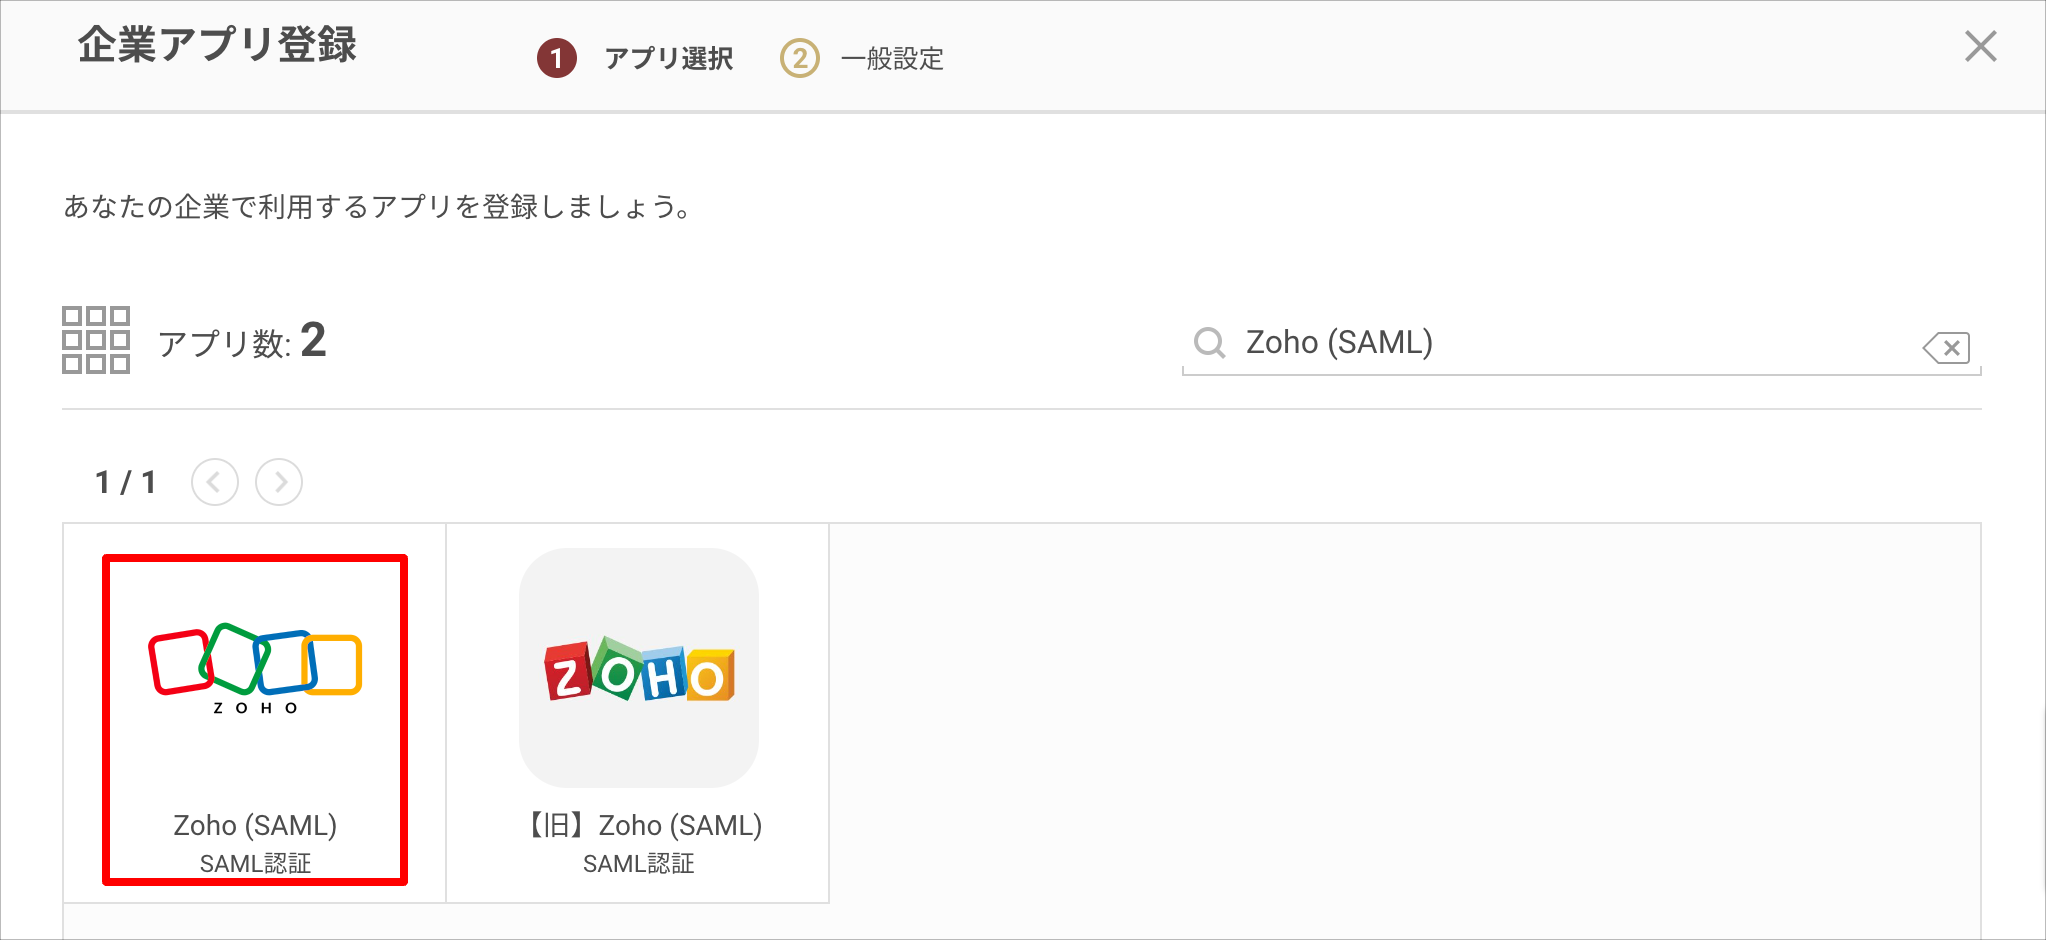Close the 企業アプリ登録 dialog

click(1980, 46)
